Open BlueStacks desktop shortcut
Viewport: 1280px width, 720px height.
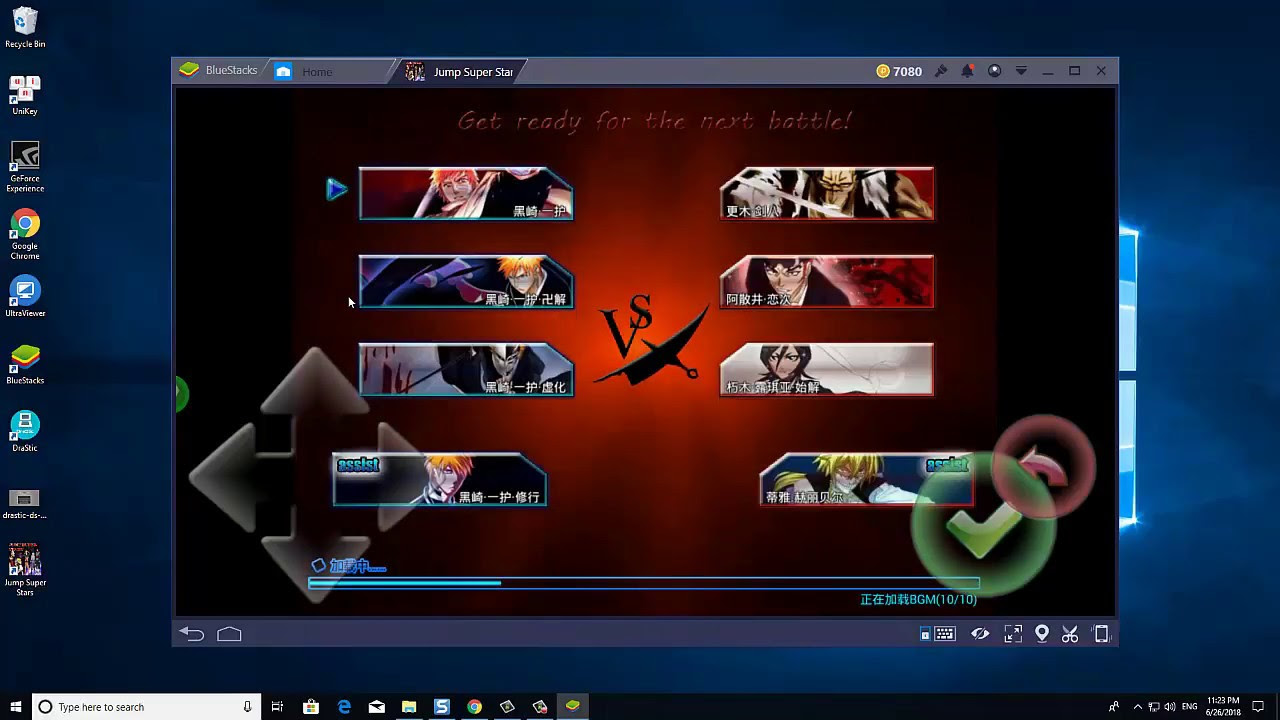coord(25,364)
